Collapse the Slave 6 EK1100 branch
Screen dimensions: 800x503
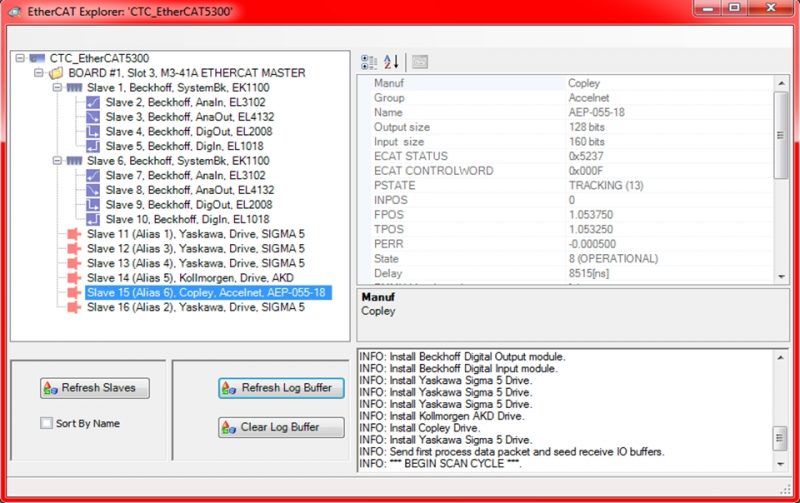57,160
